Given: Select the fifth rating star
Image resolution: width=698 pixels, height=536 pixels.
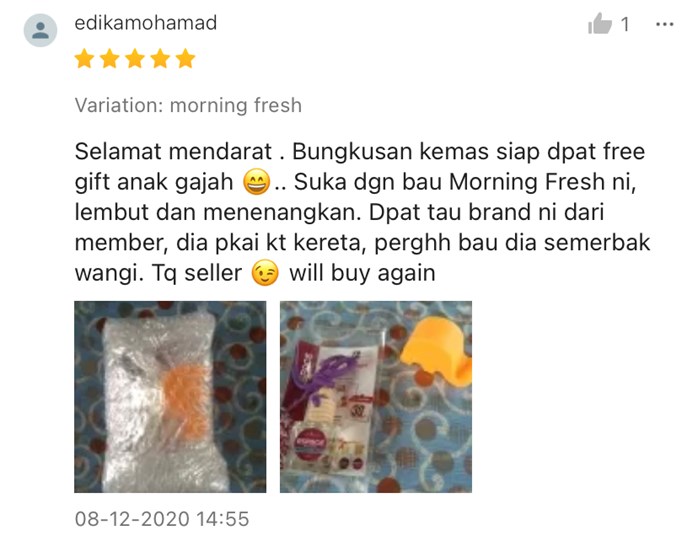Looking at the screenshot, I should click(186, 59).
